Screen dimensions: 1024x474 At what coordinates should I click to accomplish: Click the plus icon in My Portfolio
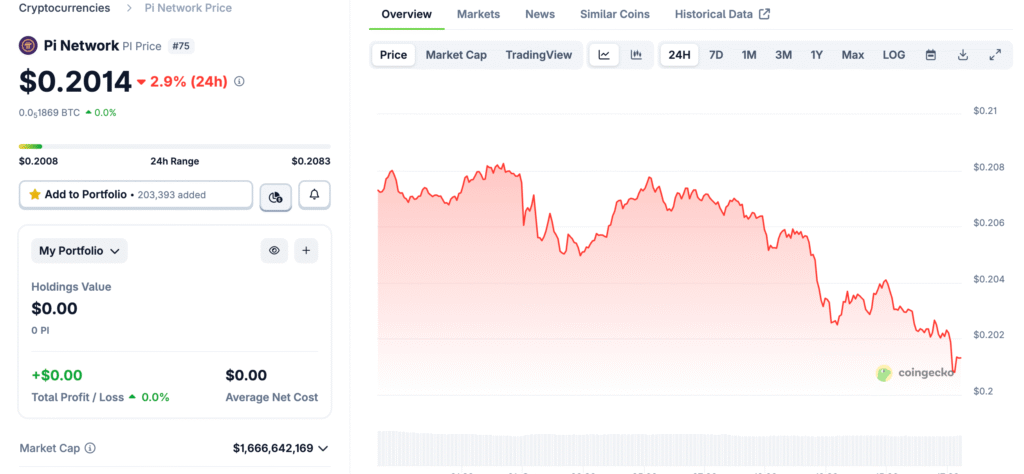pos(306,251)
